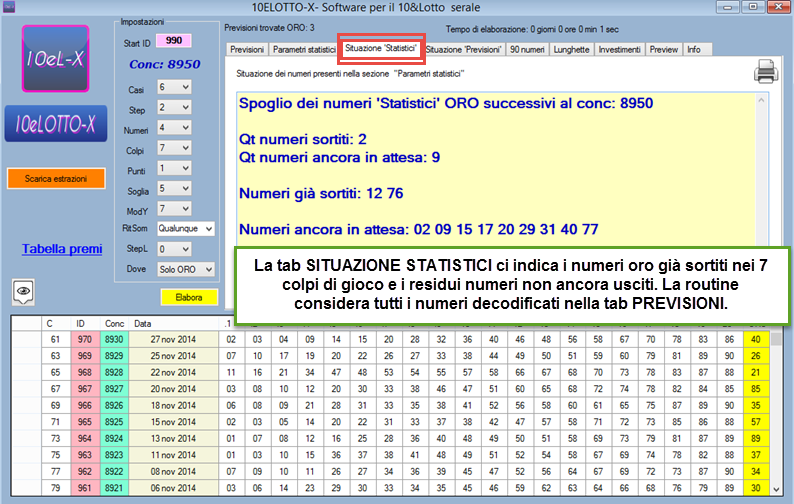
Task: Click the 'Numeri già sortiti: 12 76' line
Action: coord(321,193)
